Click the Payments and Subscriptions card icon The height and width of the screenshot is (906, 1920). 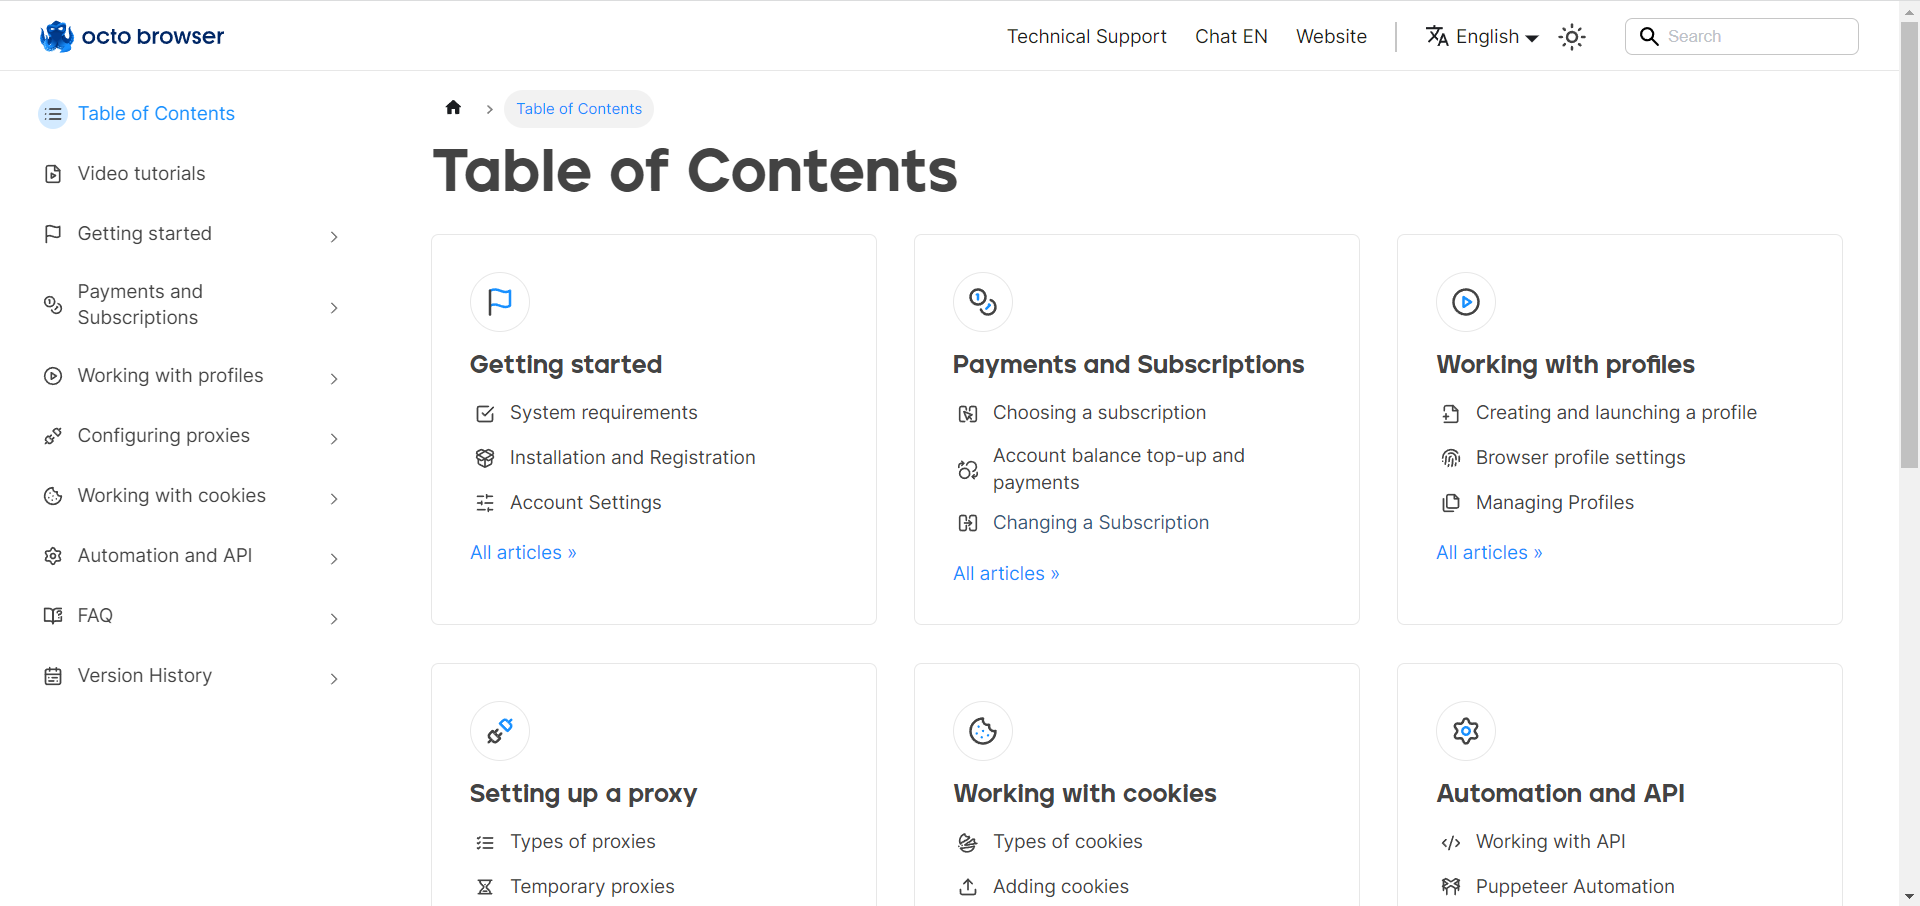click(982, 301)
